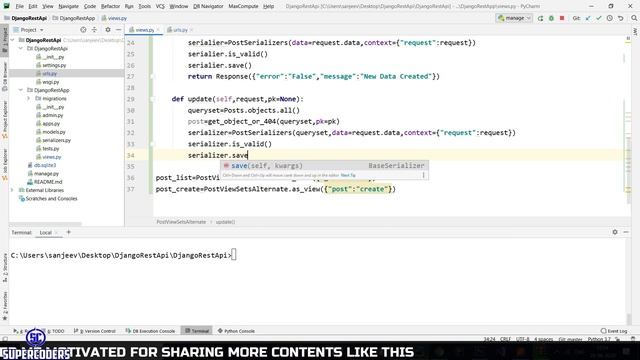
Task: Hide the Terminal panel
Action: [626, 232]
